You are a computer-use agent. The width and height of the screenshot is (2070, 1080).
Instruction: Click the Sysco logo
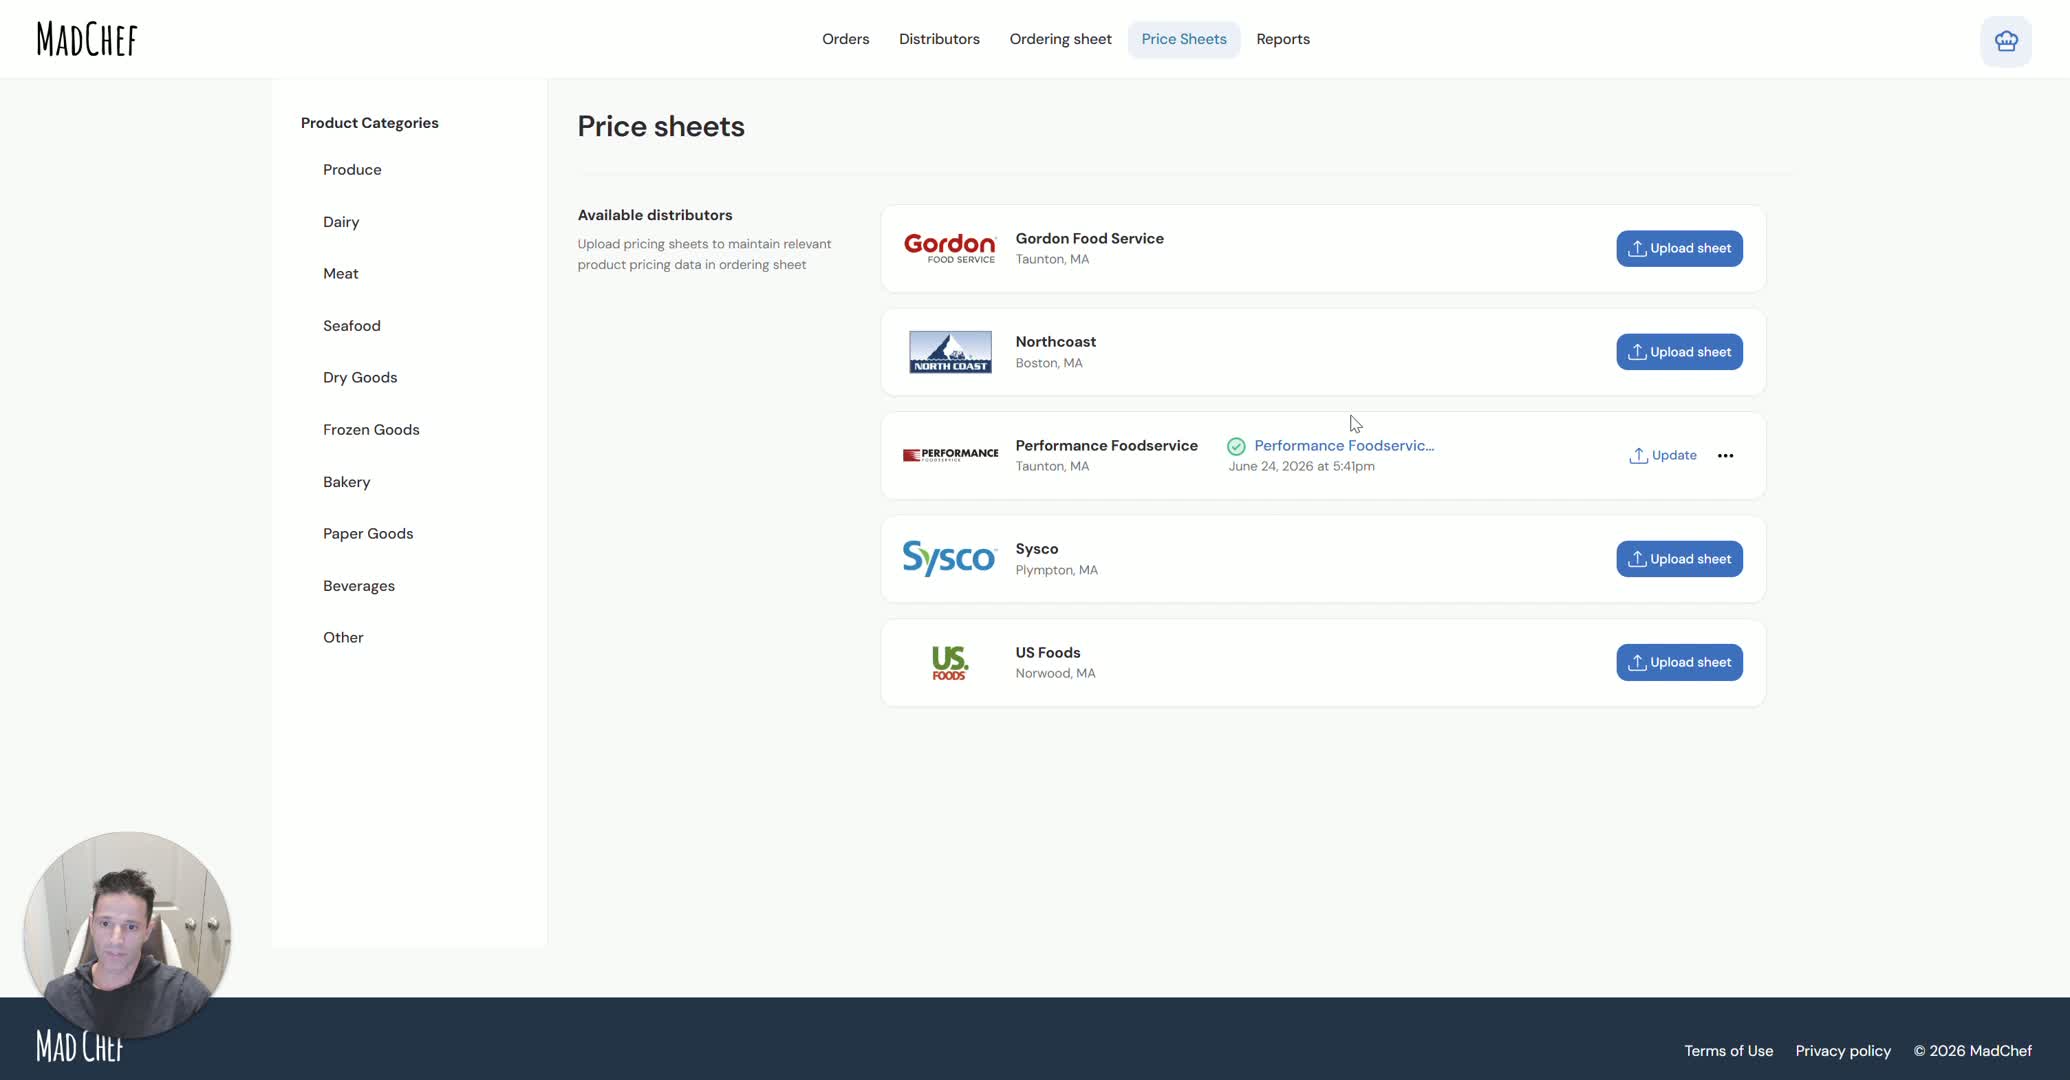coord(950,558)
